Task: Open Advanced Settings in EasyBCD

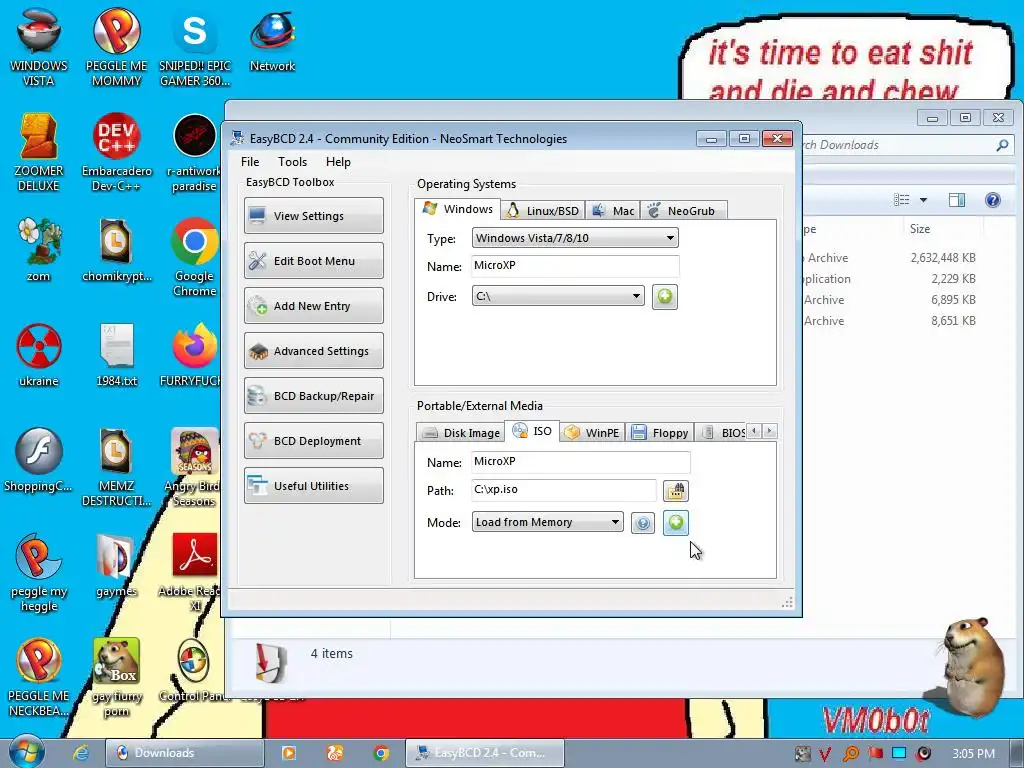Action: point(313,351)
